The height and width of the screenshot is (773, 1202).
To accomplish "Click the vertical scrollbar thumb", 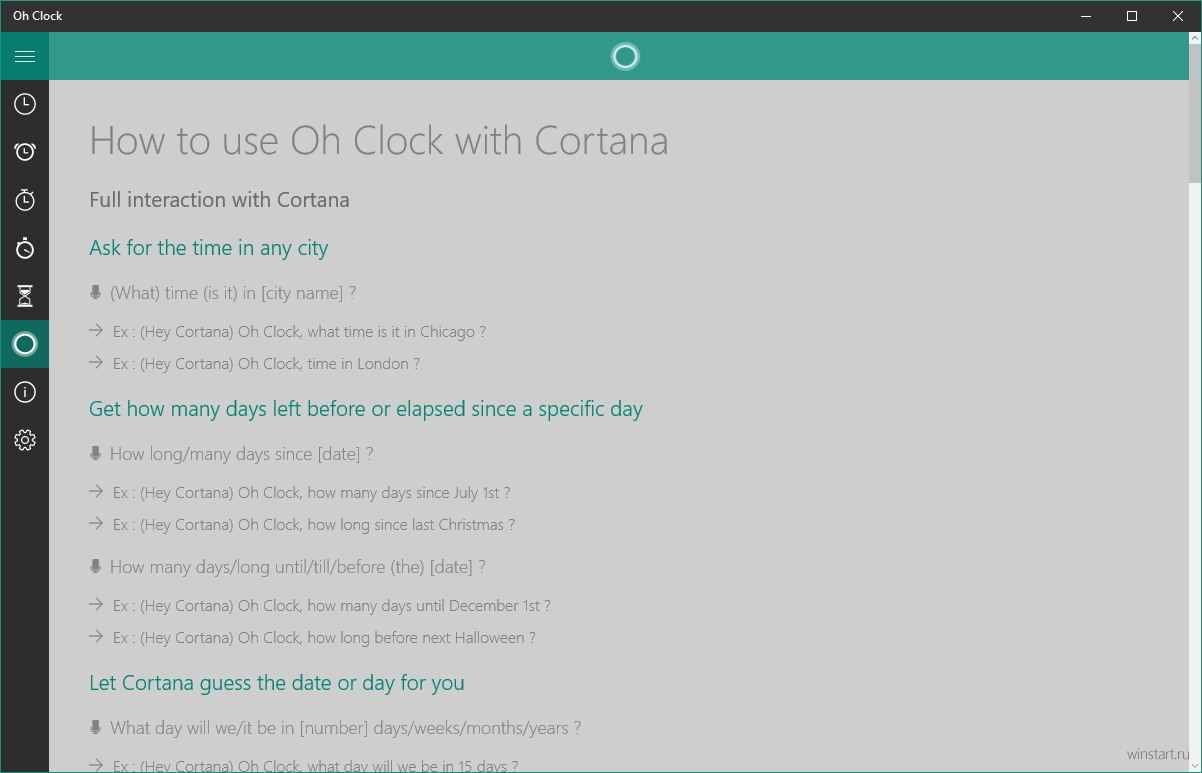I will (x=1195, y=114).
